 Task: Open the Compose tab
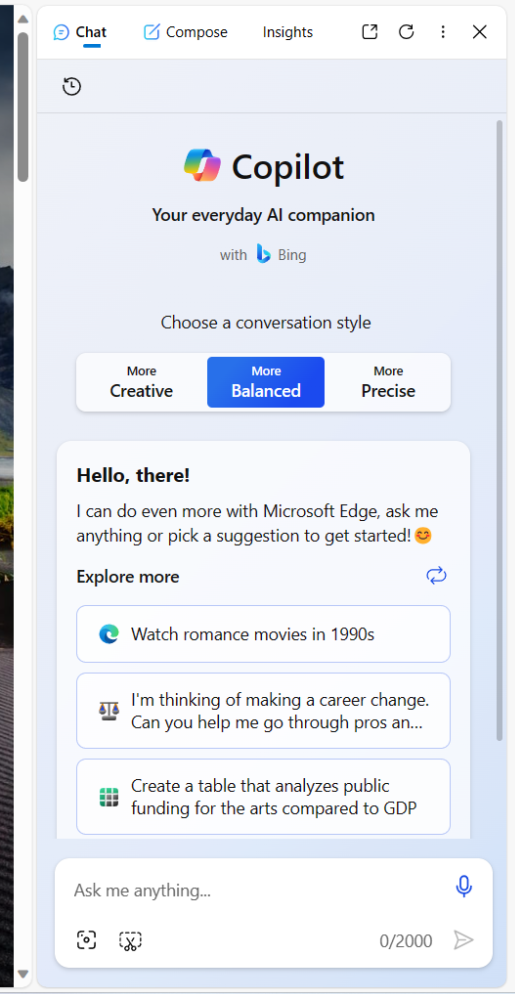pyautogui.click(x=185, y=32)
